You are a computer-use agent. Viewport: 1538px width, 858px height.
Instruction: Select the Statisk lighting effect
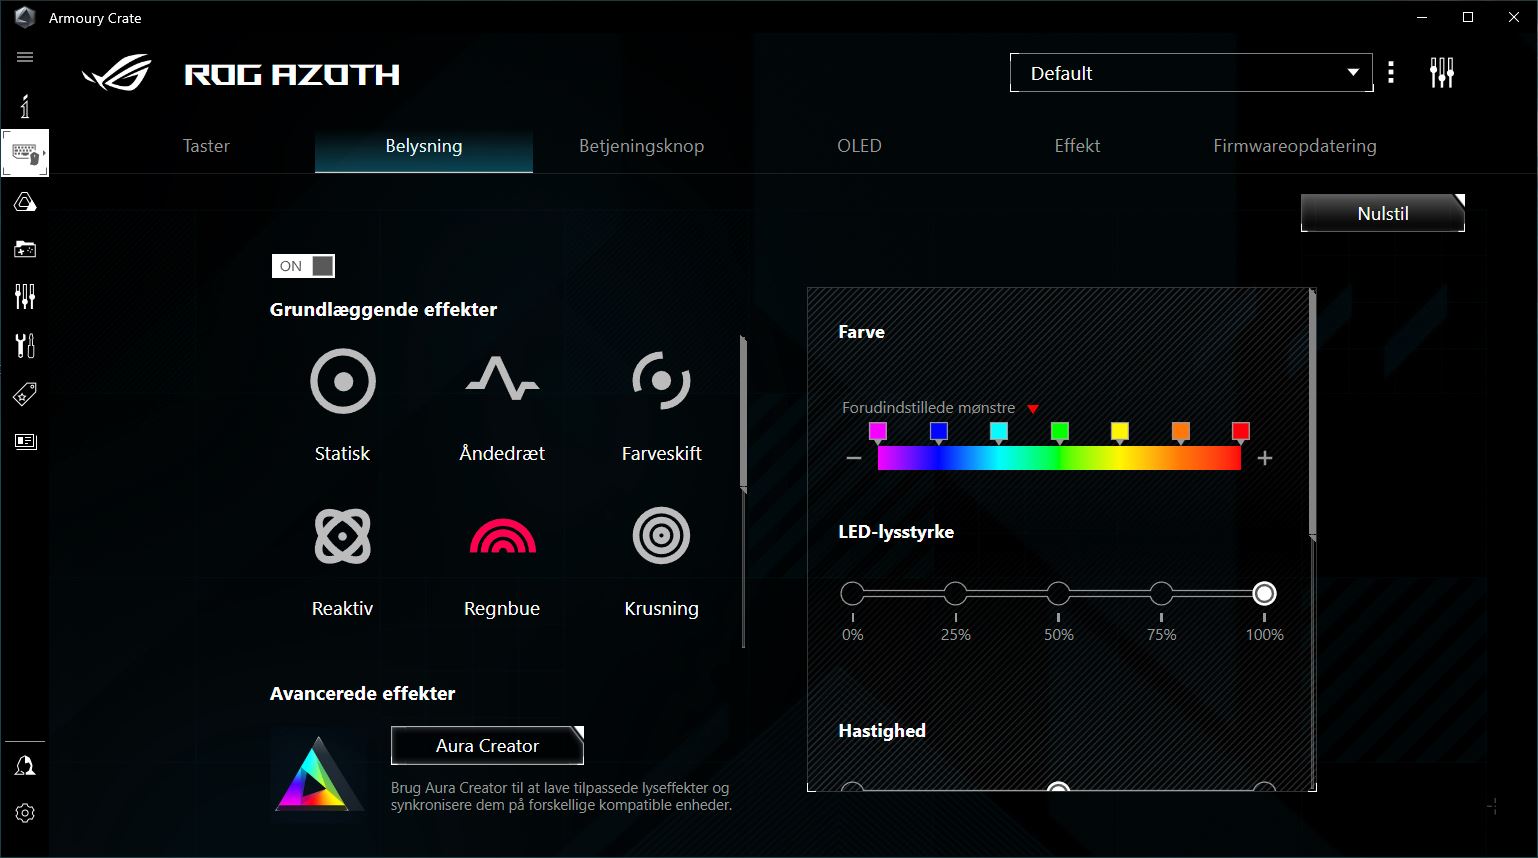342,405
